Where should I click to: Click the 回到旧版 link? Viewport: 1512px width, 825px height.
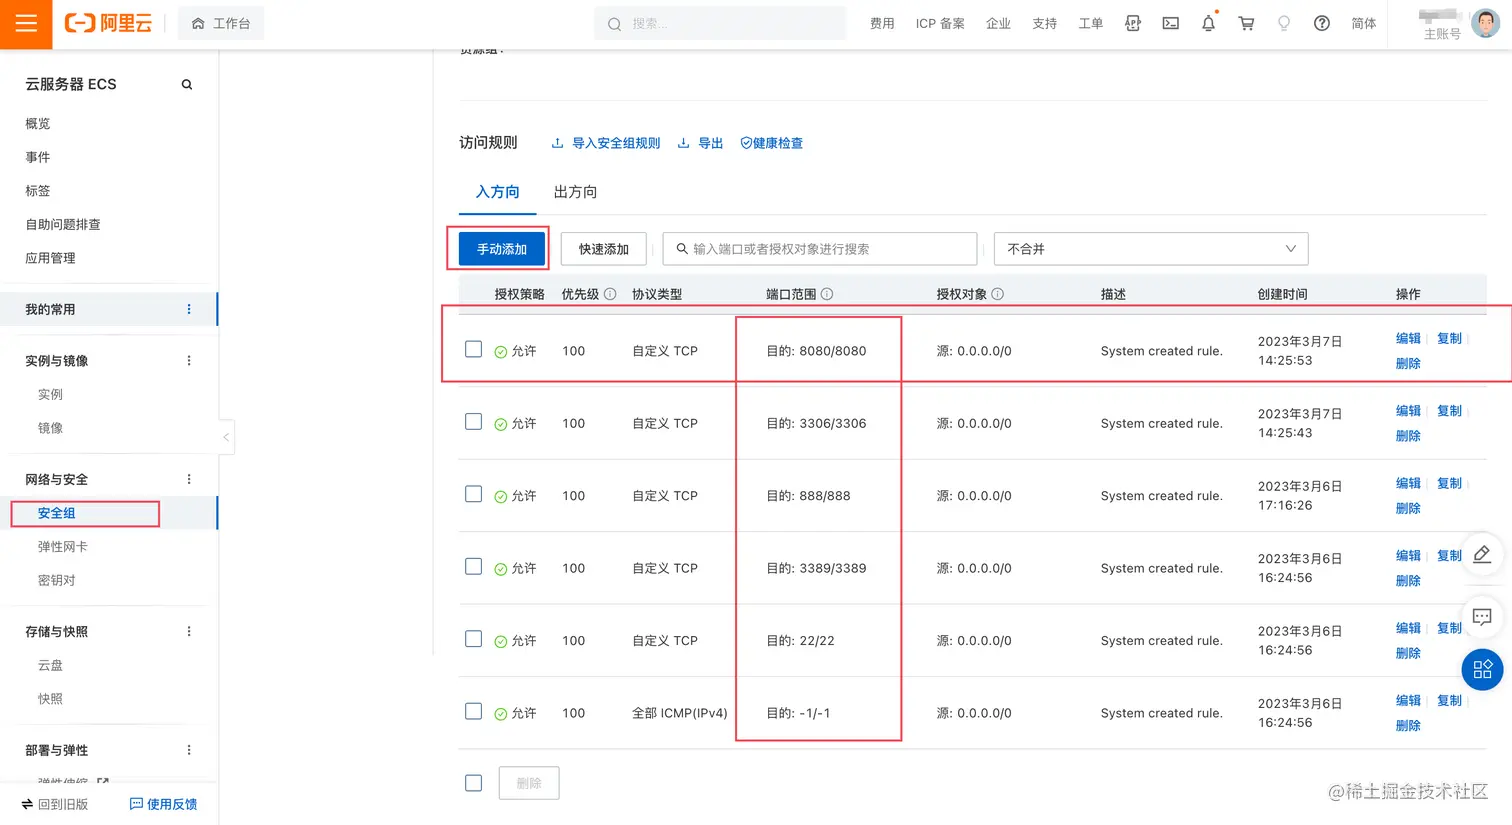[54, 804]
